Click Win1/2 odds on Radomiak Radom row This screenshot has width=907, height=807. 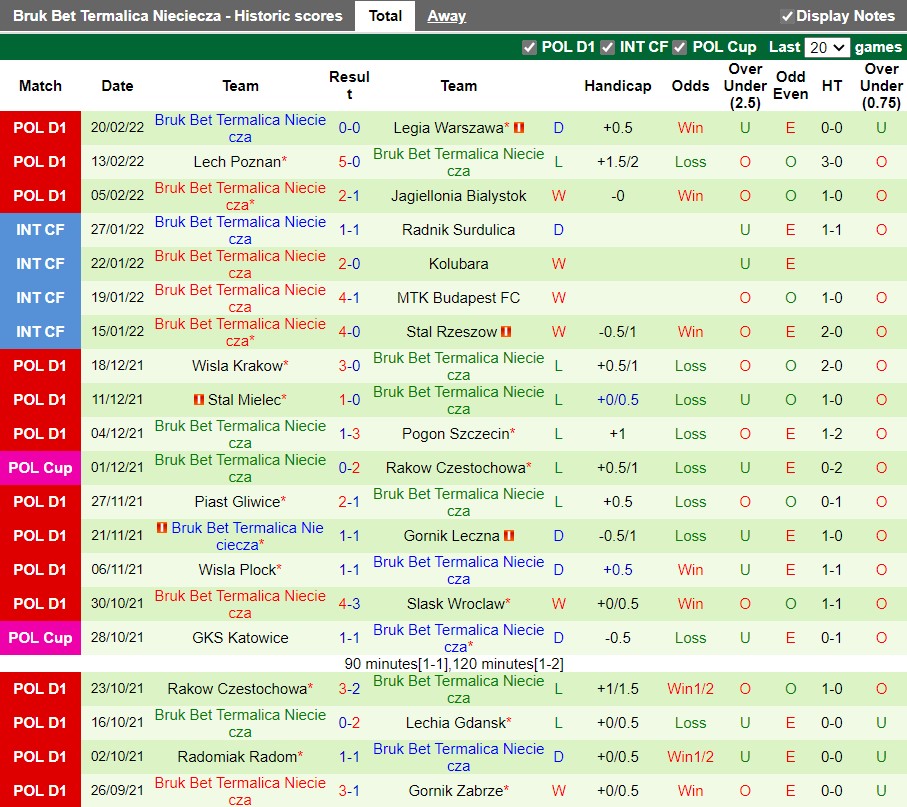tap(690, 757)
